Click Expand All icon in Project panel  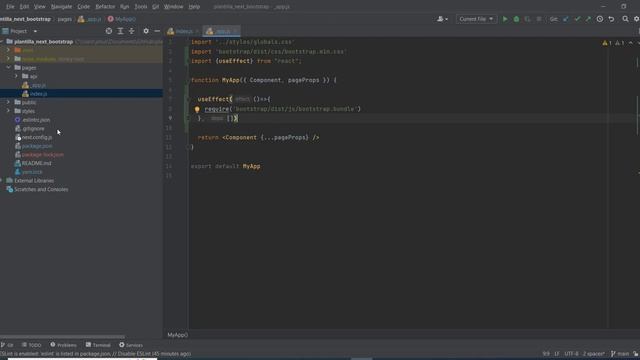(120, 31)
